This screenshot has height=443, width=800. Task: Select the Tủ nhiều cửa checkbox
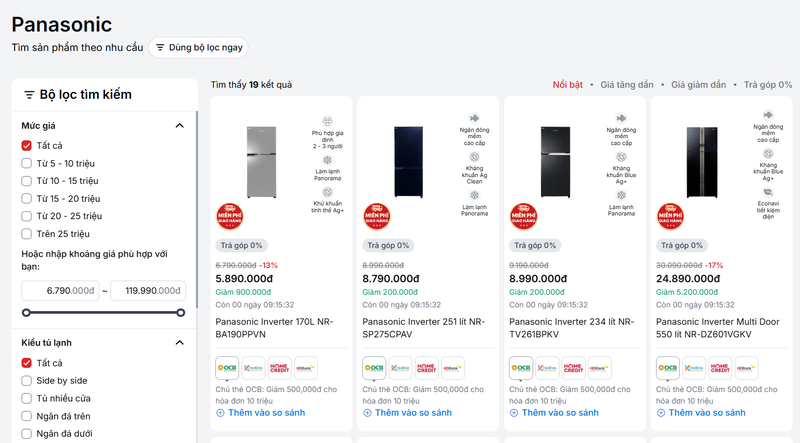point(27,398)
